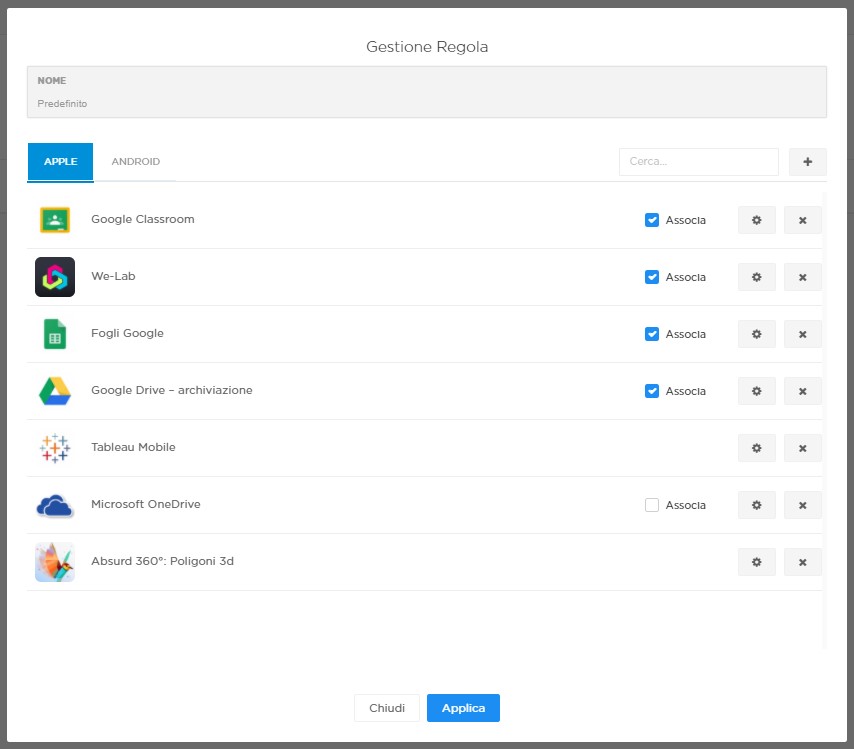Click the Absurd 360° app icon
Screen dimensions: 854x749
55,562
